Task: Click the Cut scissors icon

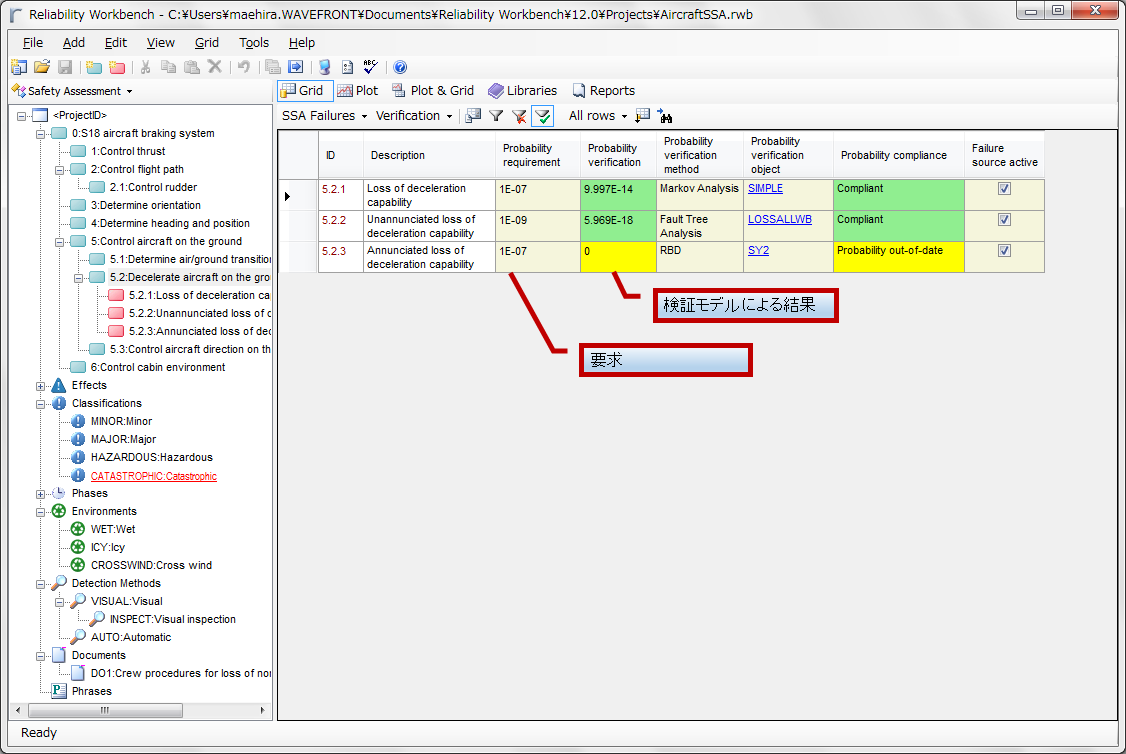Action: [145, 67]
